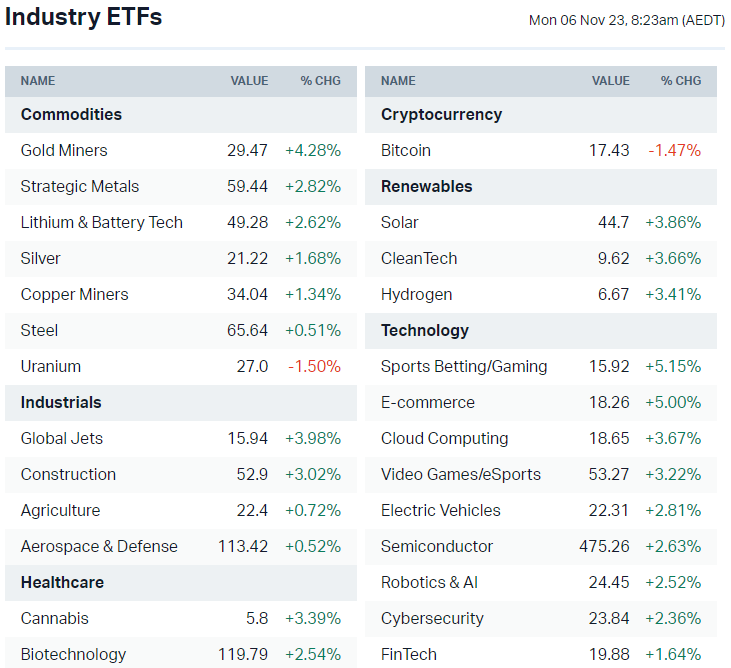Select the Hydrogen ETF link
731x668 pixels.
[416, 294]
